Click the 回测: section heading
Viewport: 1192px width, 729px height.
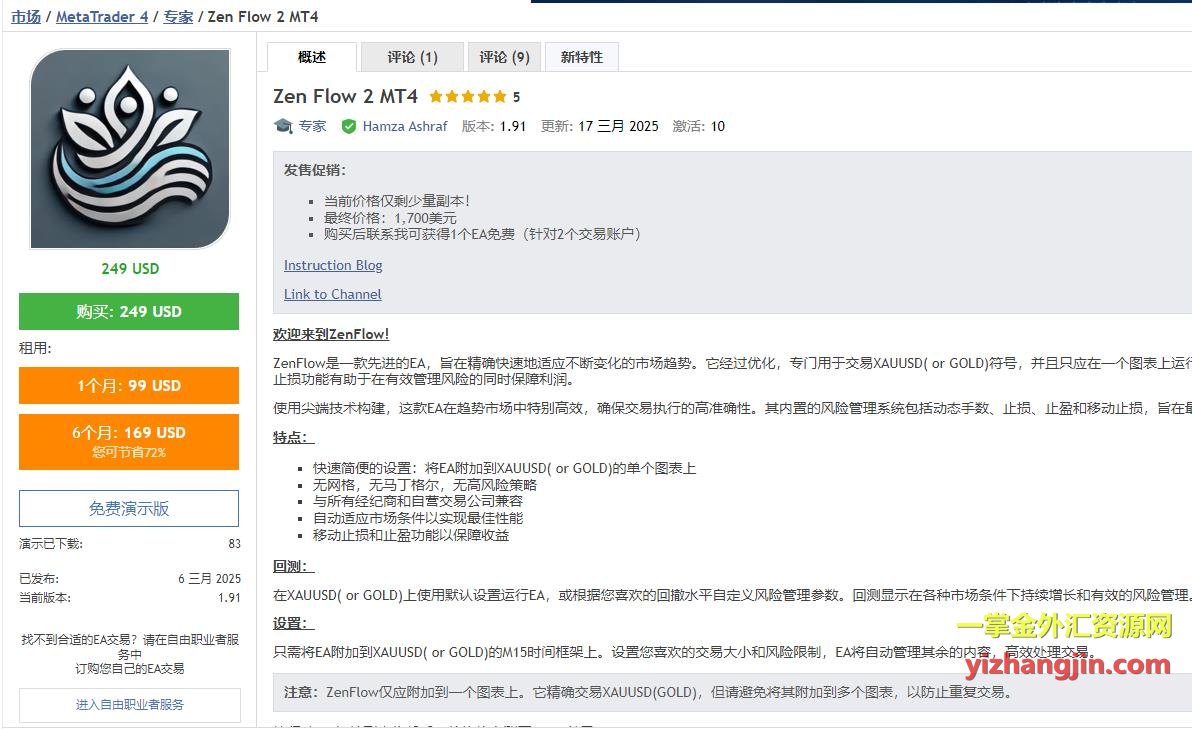coord(293,566)
